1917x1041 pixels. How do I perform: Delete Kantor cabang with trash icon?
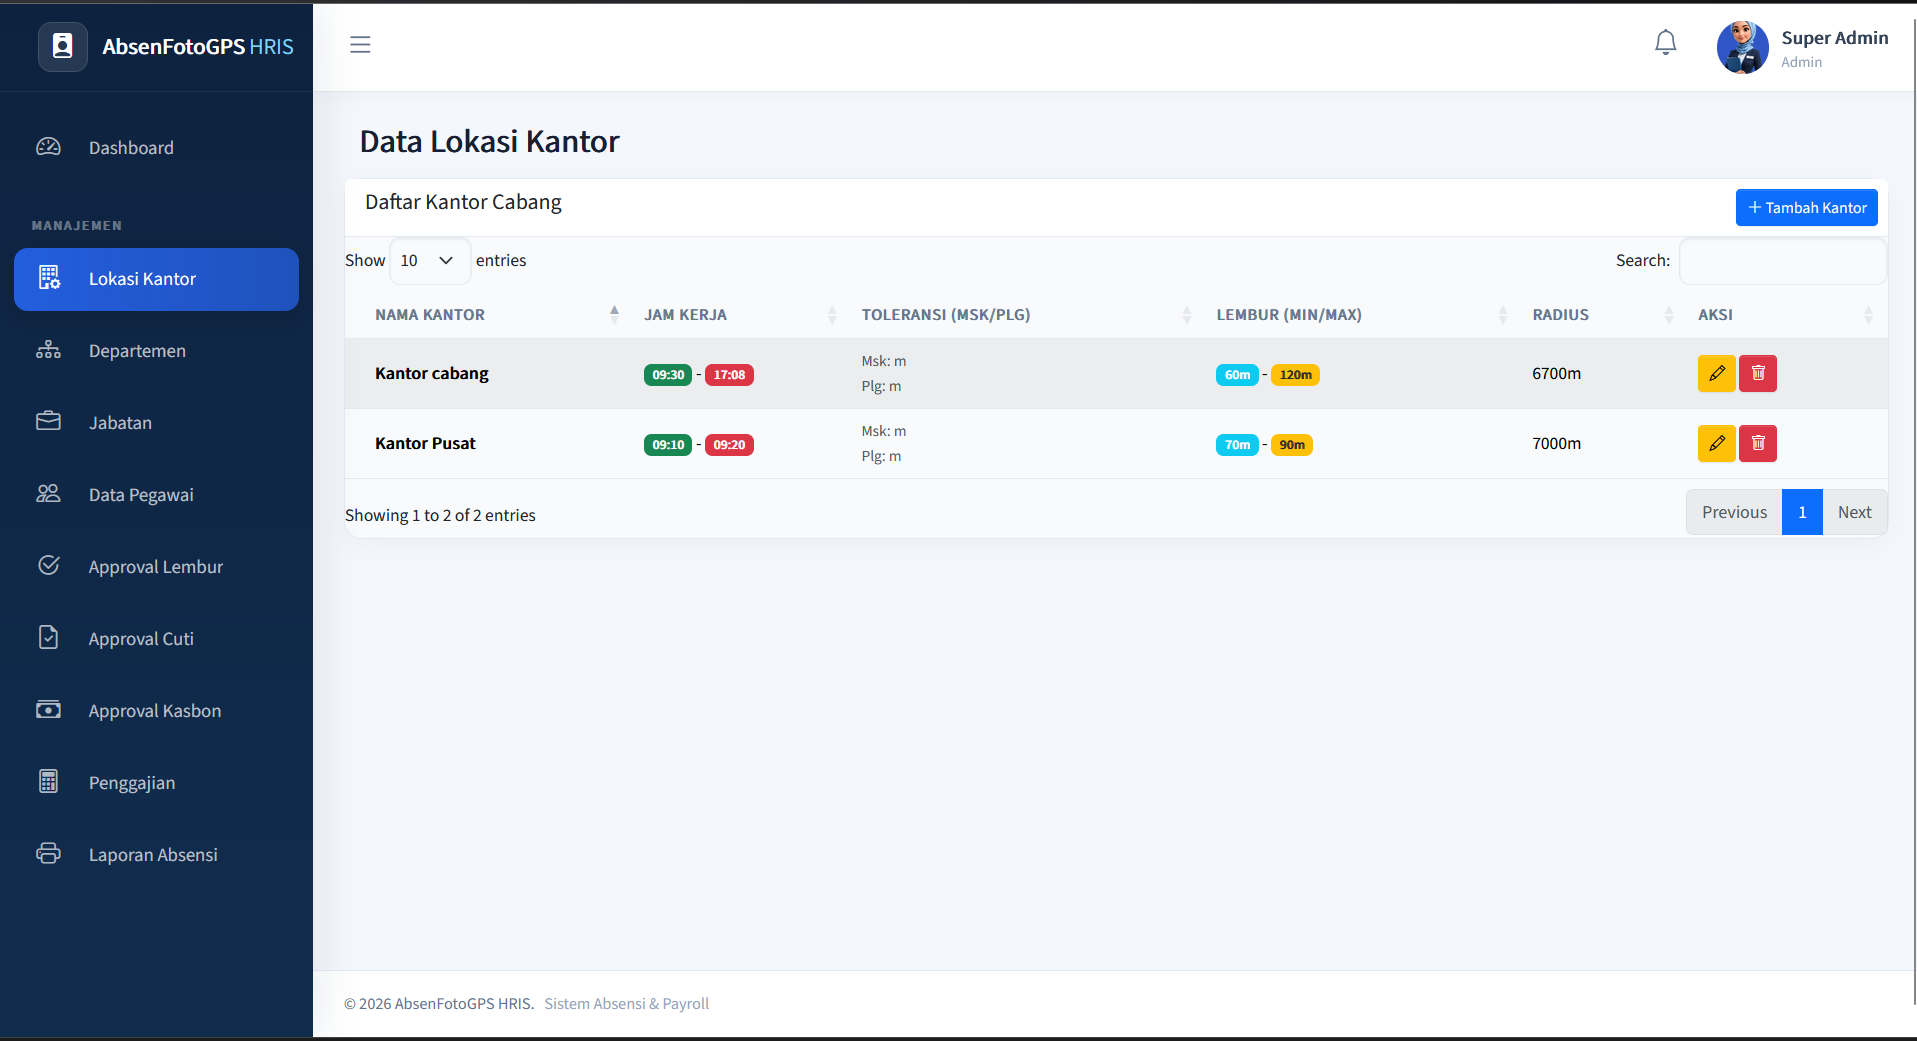1757,373
